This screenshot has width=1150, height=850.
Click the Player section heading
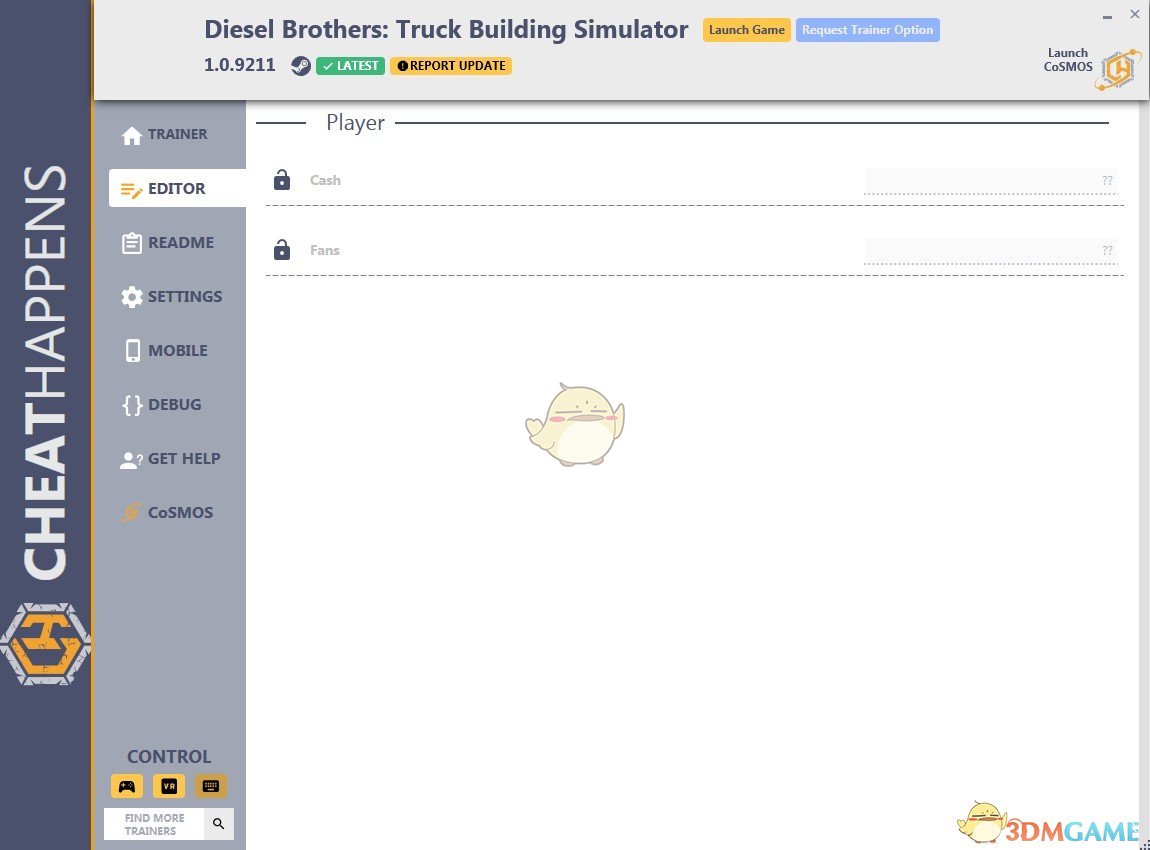[355, 122]
